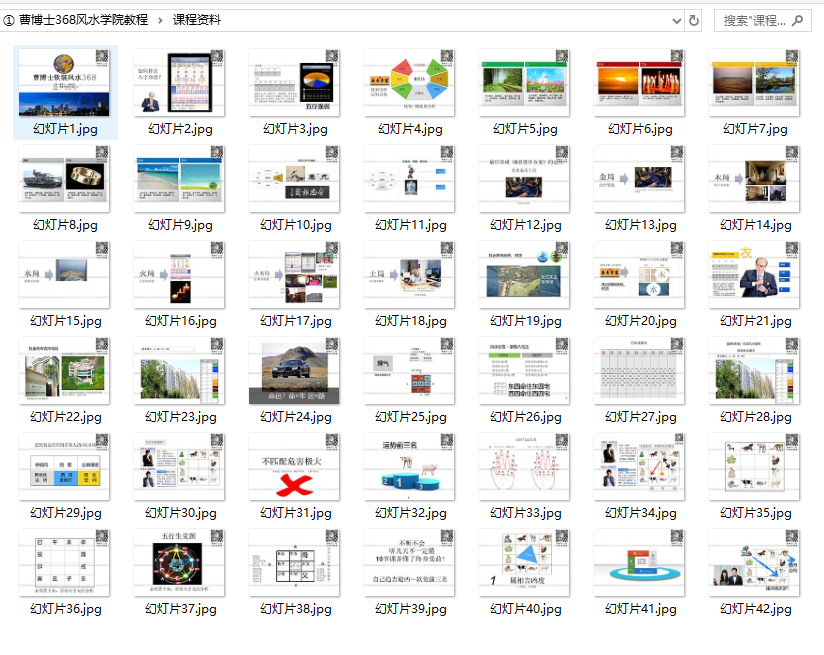Click the refresh icon in the address bar
This screenshot has width=824, height=655.
[x=694, y=21]
